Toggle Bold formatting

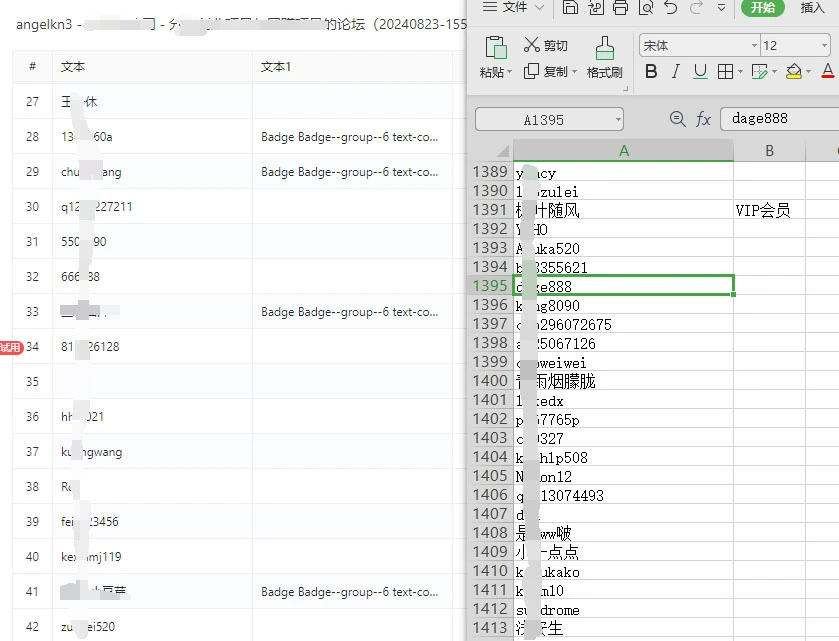tap(651, 72)
